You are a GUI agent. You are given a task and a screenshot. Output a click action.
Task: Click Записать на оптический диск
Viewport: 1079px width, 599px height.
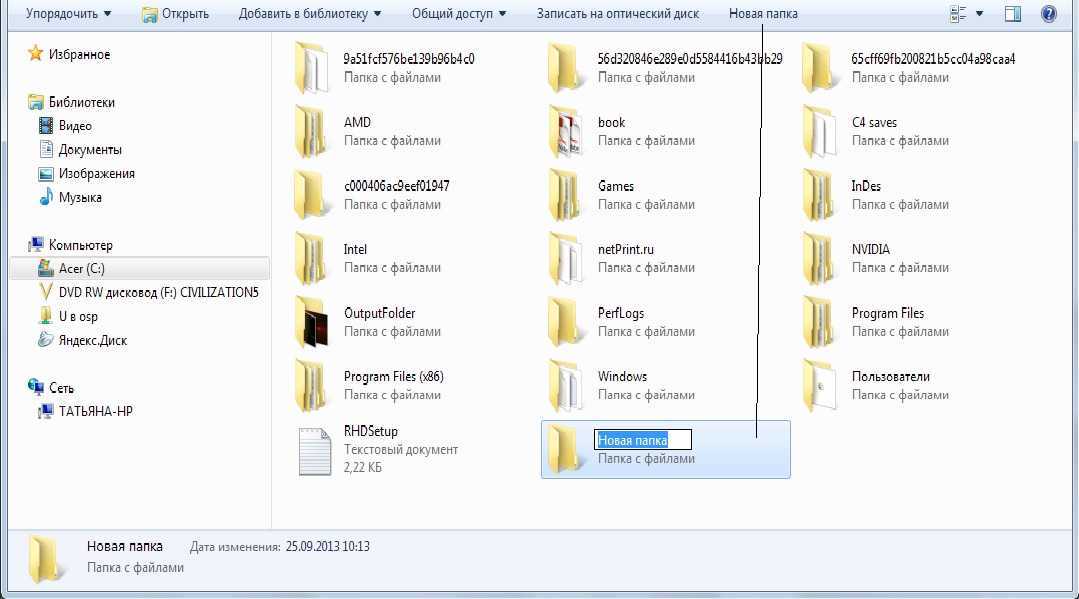[617, 14]
